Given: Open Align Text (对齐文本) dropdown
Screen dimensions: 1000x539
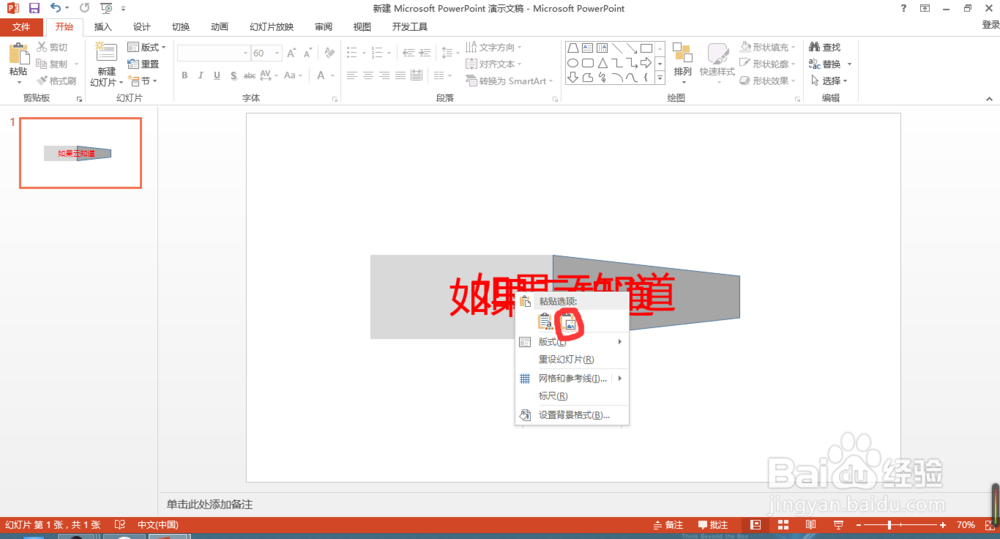Looking at the screenshot, I should [494, 64].
